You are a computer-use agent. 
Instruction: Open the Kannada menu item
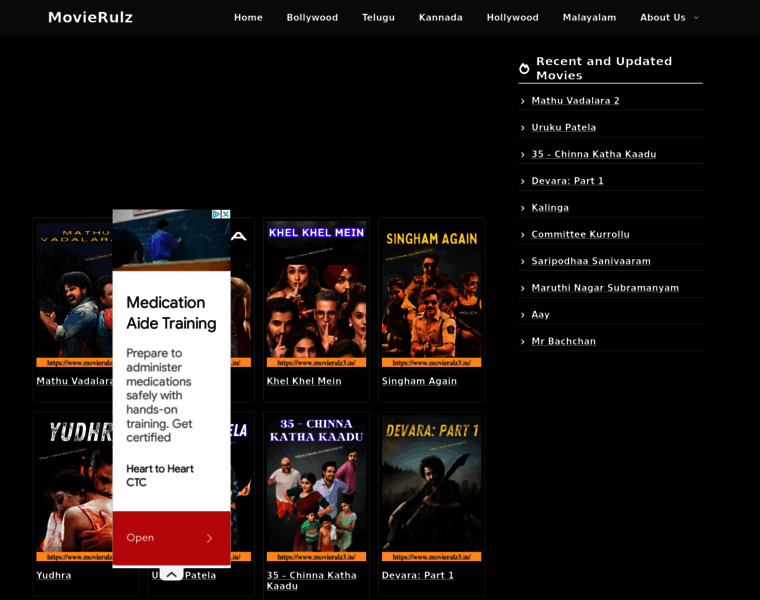tap(441, 17)
